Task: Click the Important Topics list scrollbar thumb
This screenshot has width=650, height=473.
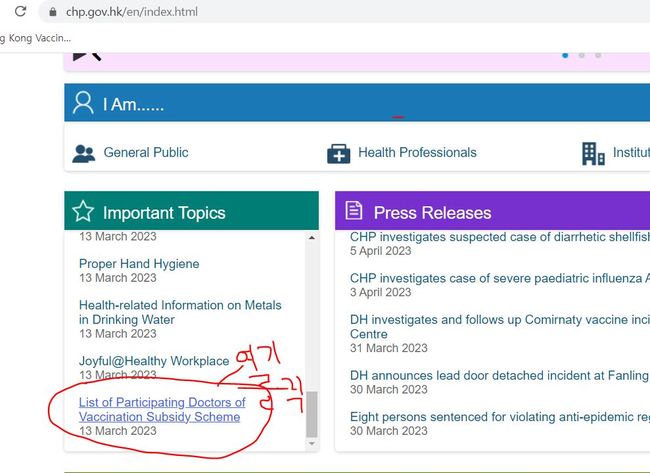Action: coord(311,413)
